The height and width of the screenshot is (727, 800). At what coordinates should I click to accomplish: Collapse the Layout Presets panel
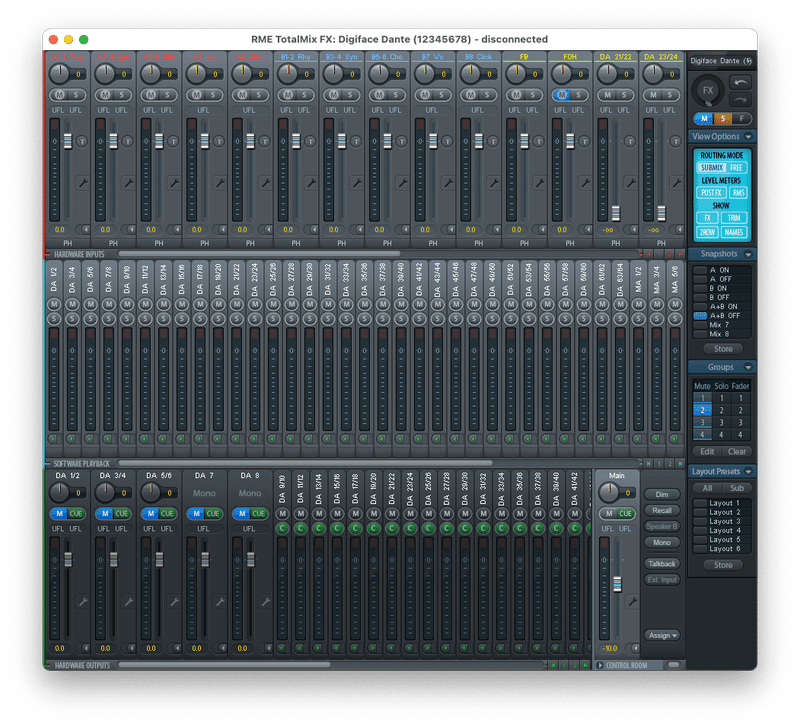tap(748, 471)
